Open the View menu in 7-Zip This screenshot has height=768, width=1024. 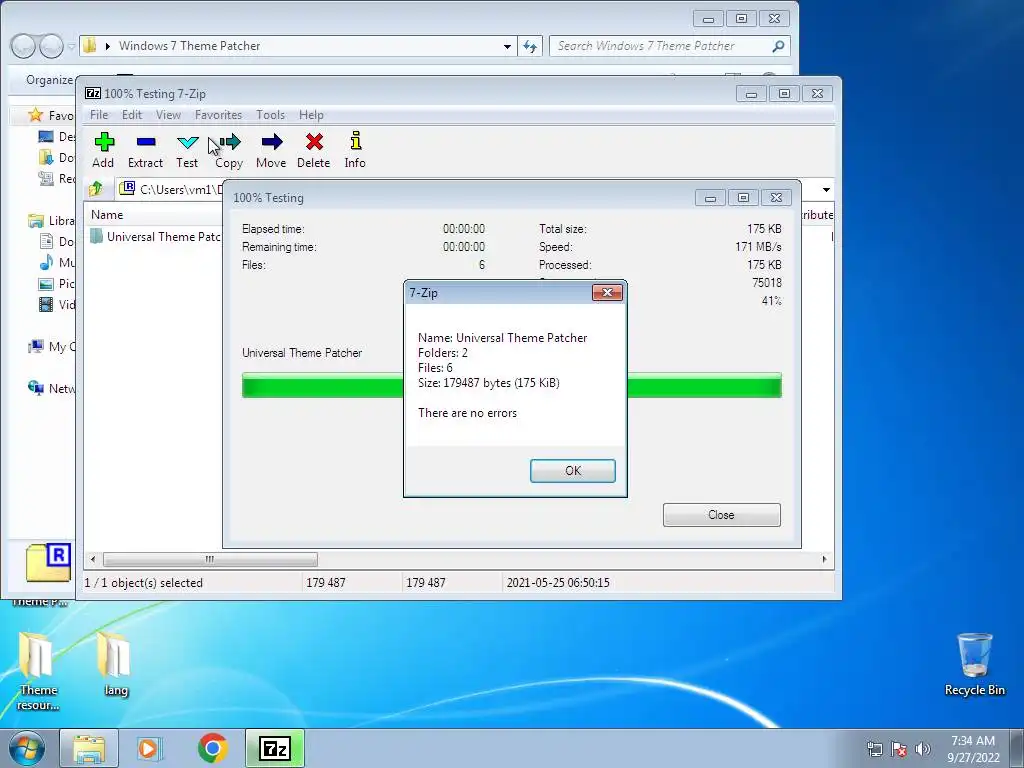pos(168,115)
